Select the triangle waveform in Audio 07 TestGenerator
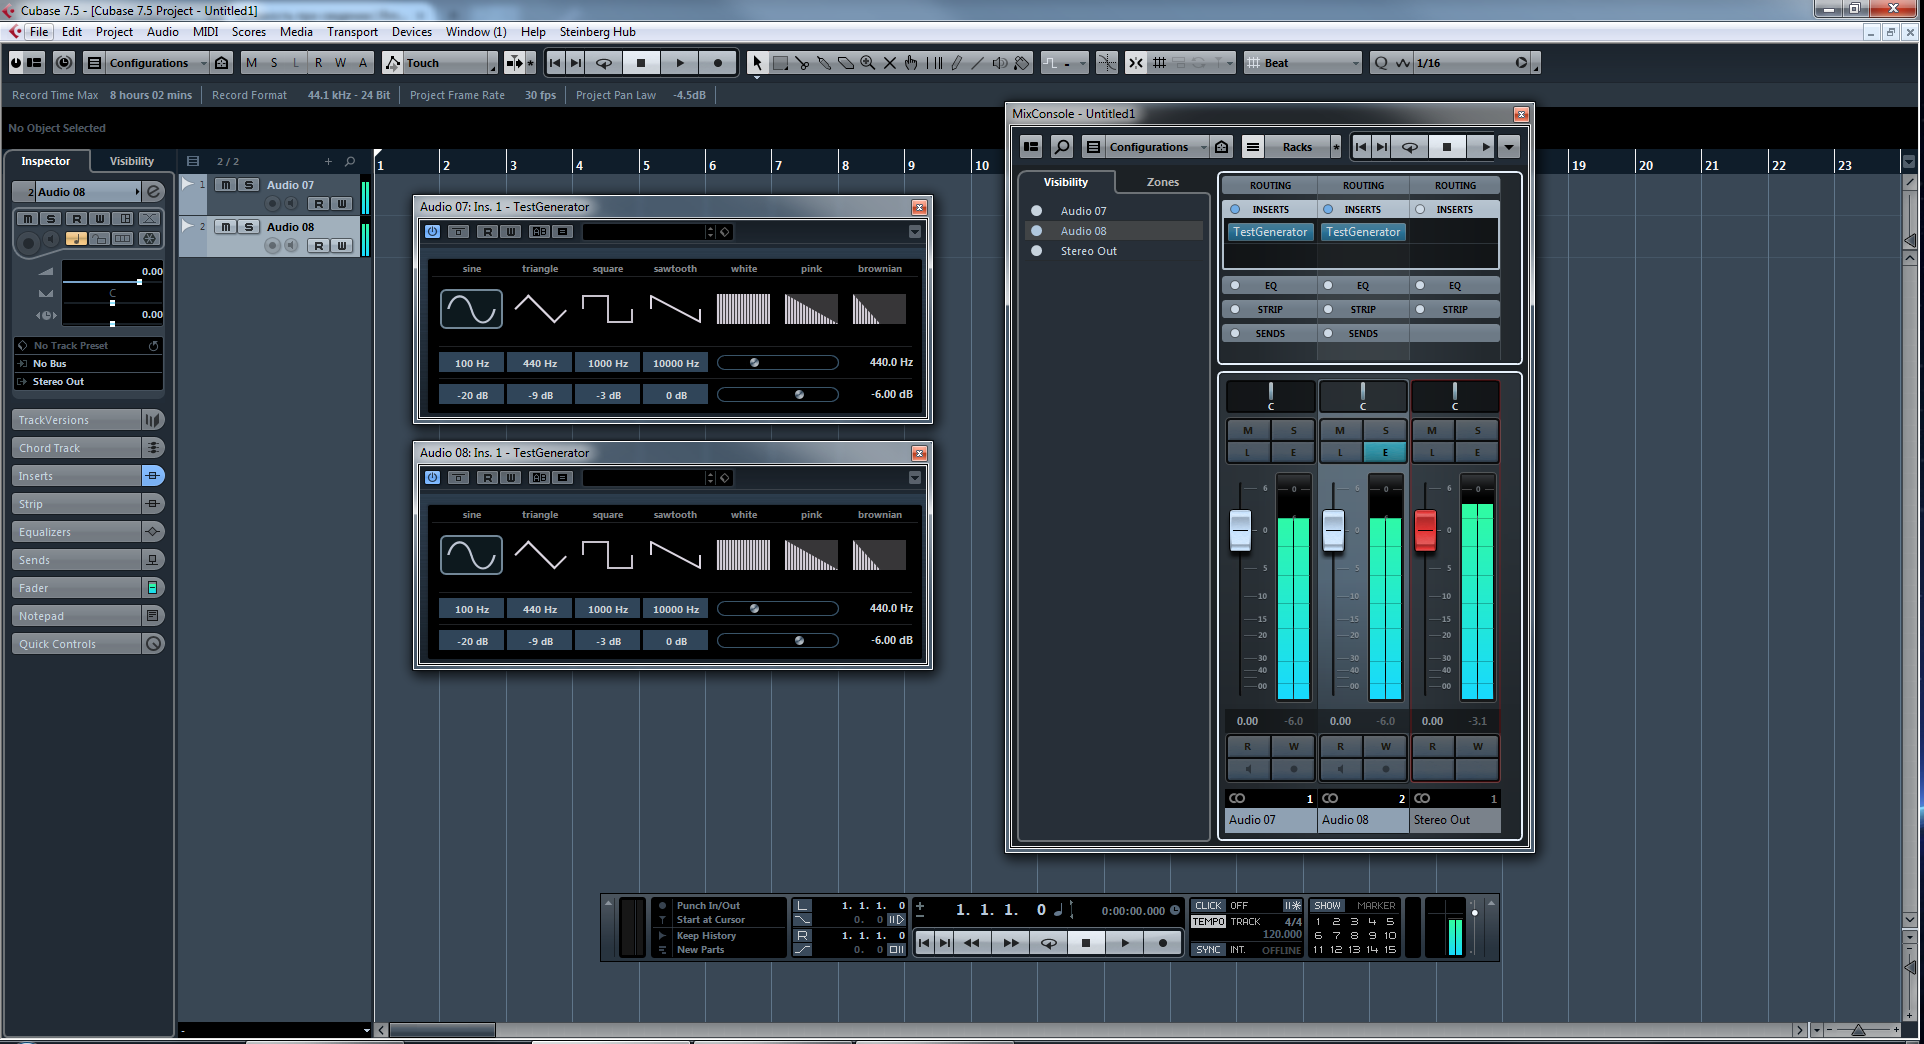The image size is (1924, 1044). pyautogui.click(x=540, y=309)
